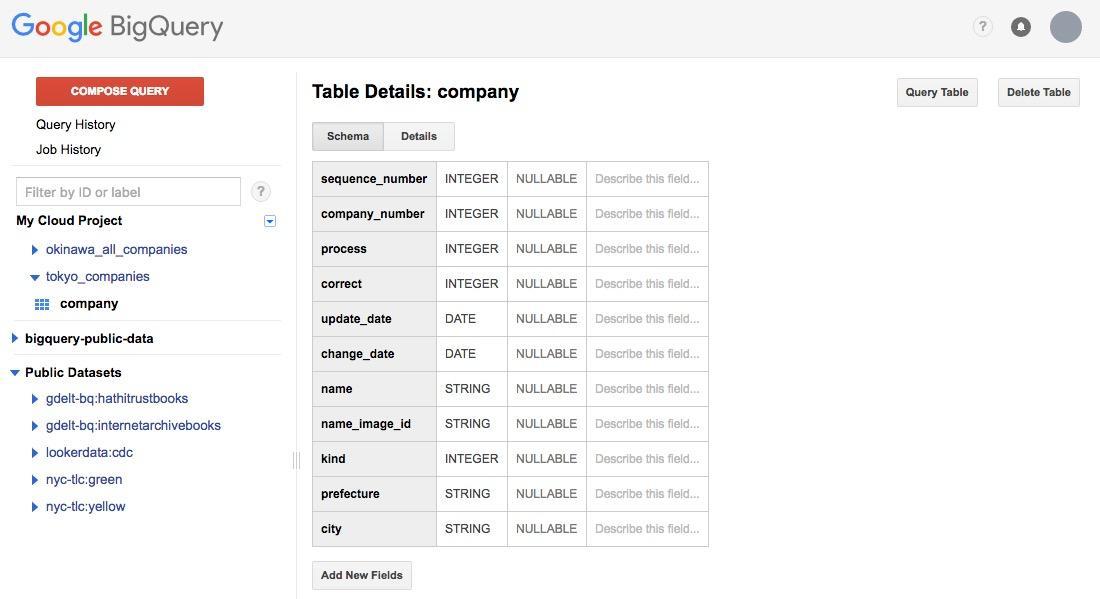
Task: Edit description for the company_number field
Action: coord(648,214)
